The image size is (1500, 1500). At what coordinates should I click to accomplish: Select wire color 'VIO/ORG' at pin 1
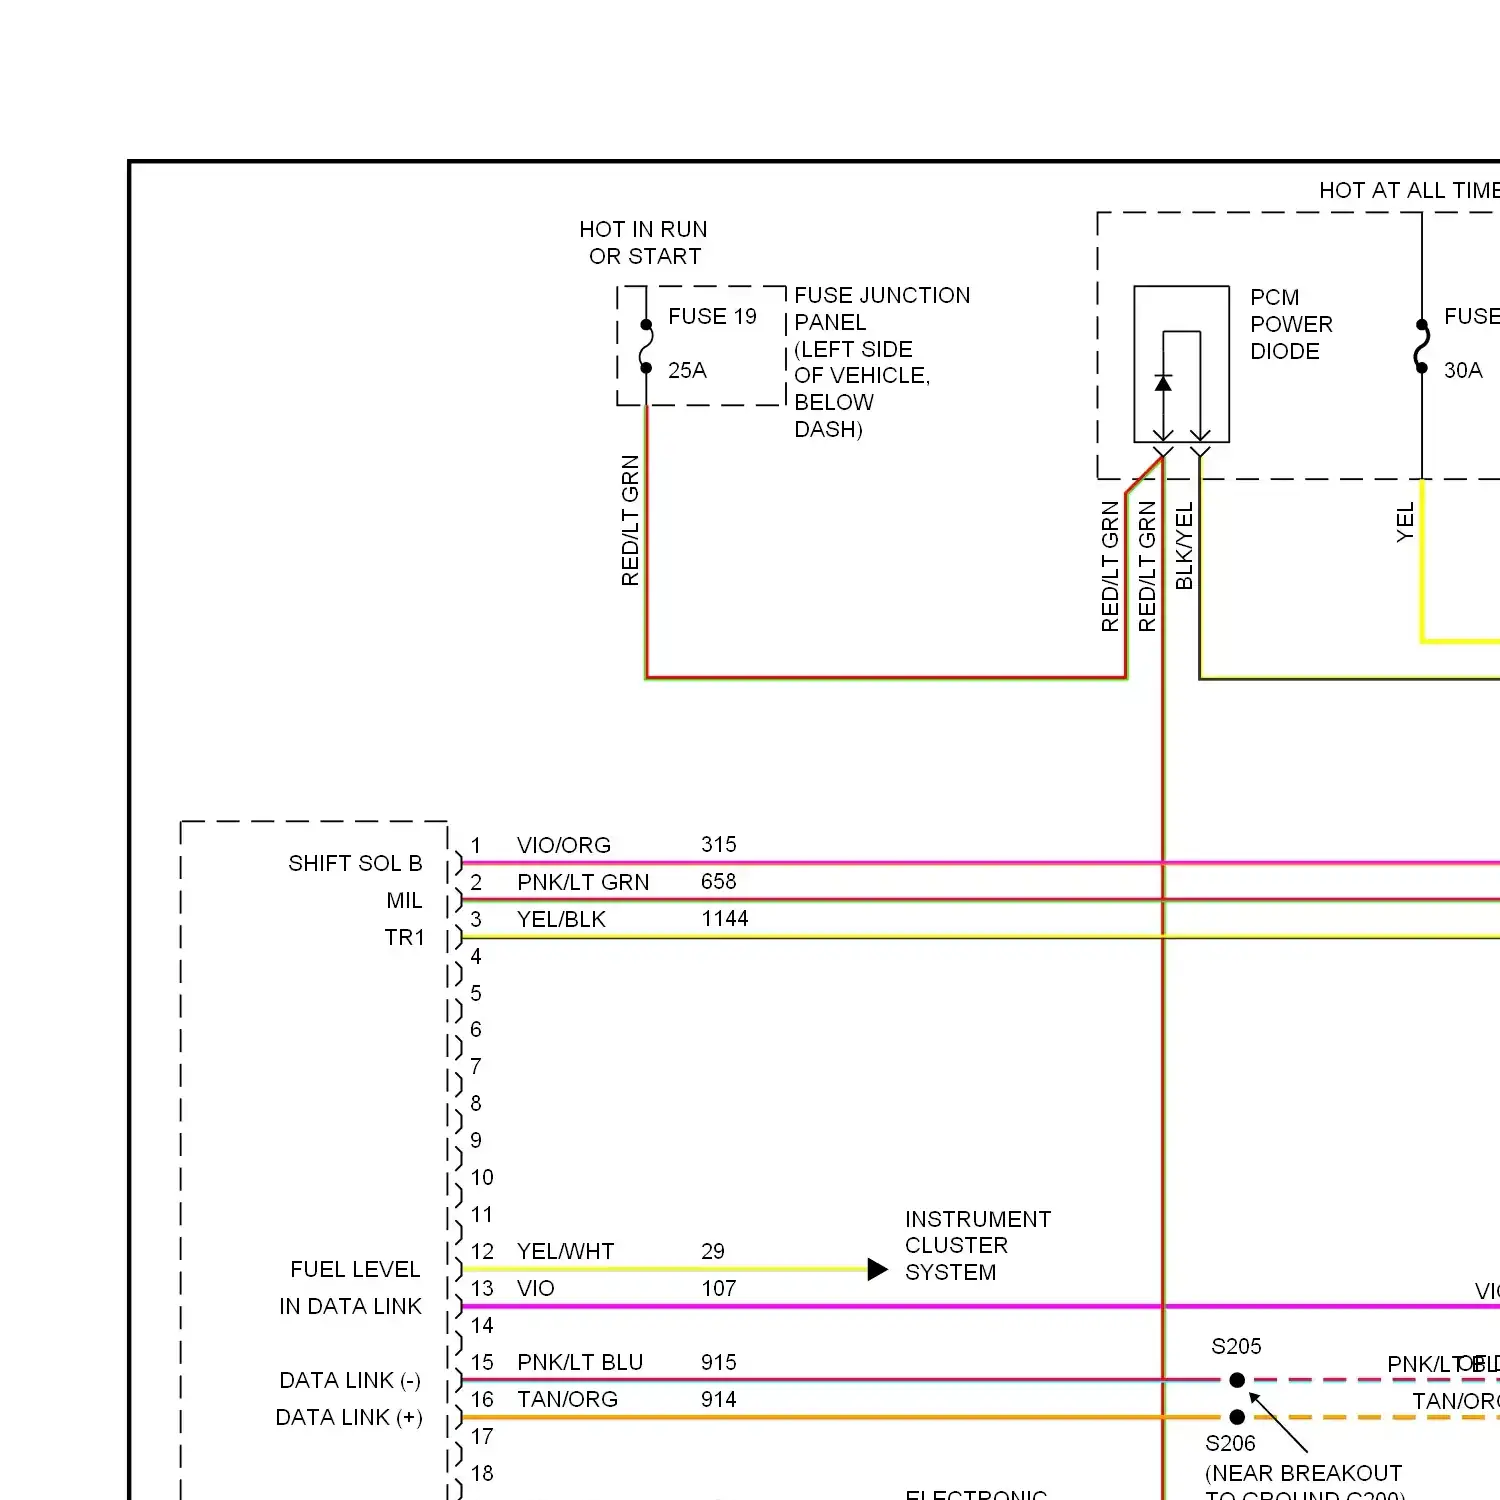point(564,845)
